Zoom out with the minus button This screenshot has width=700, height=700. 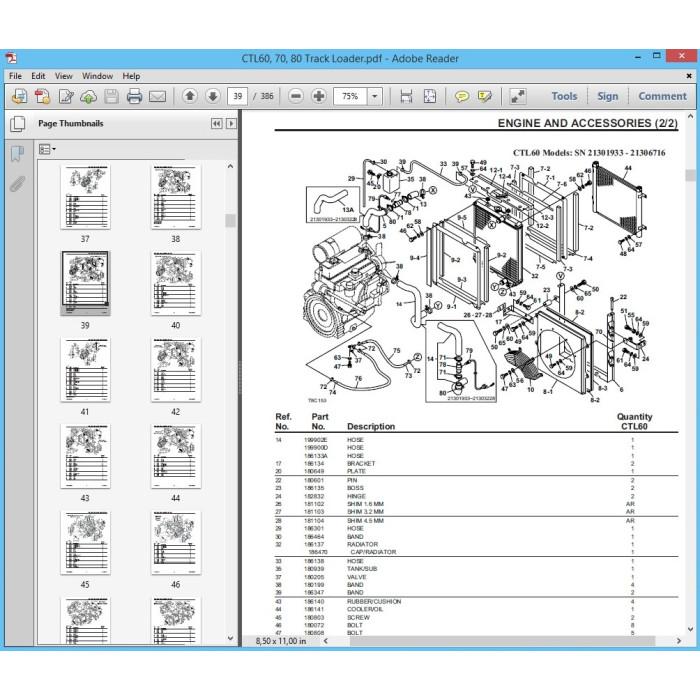click(296, 96)
